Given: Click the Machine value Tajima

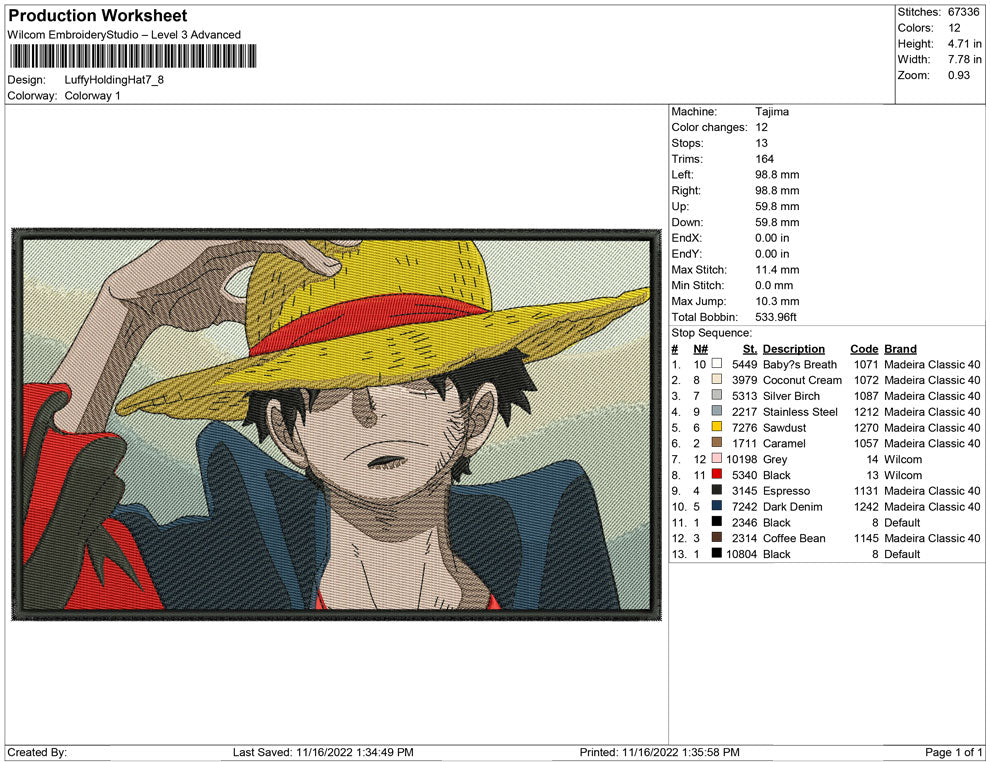Looking at the screenshot, I should [x=772, y=112].
